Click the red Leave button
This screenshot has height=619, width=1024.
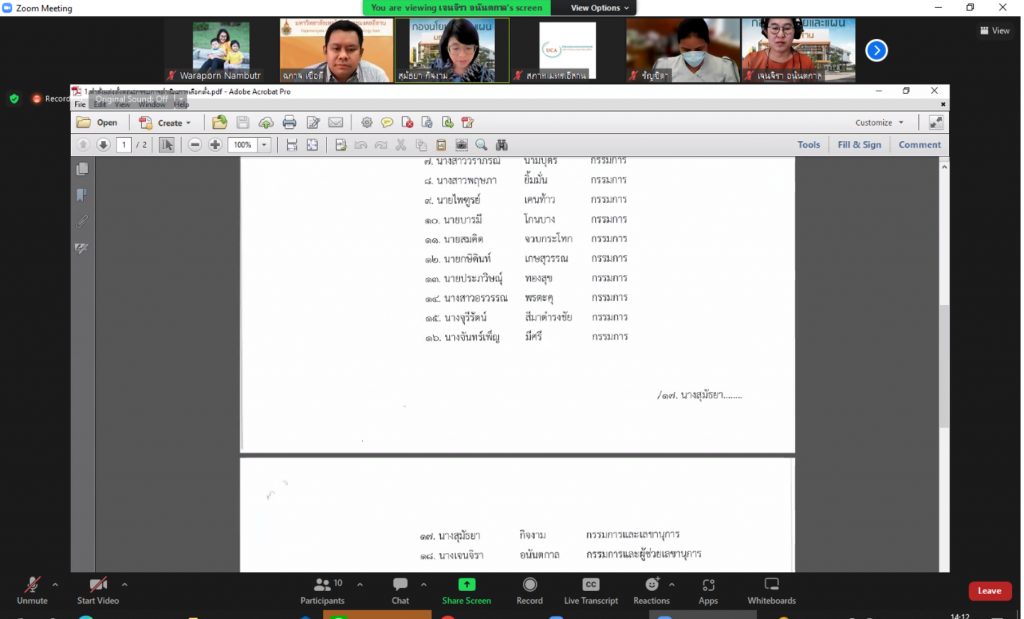click(x=989, y=591)
